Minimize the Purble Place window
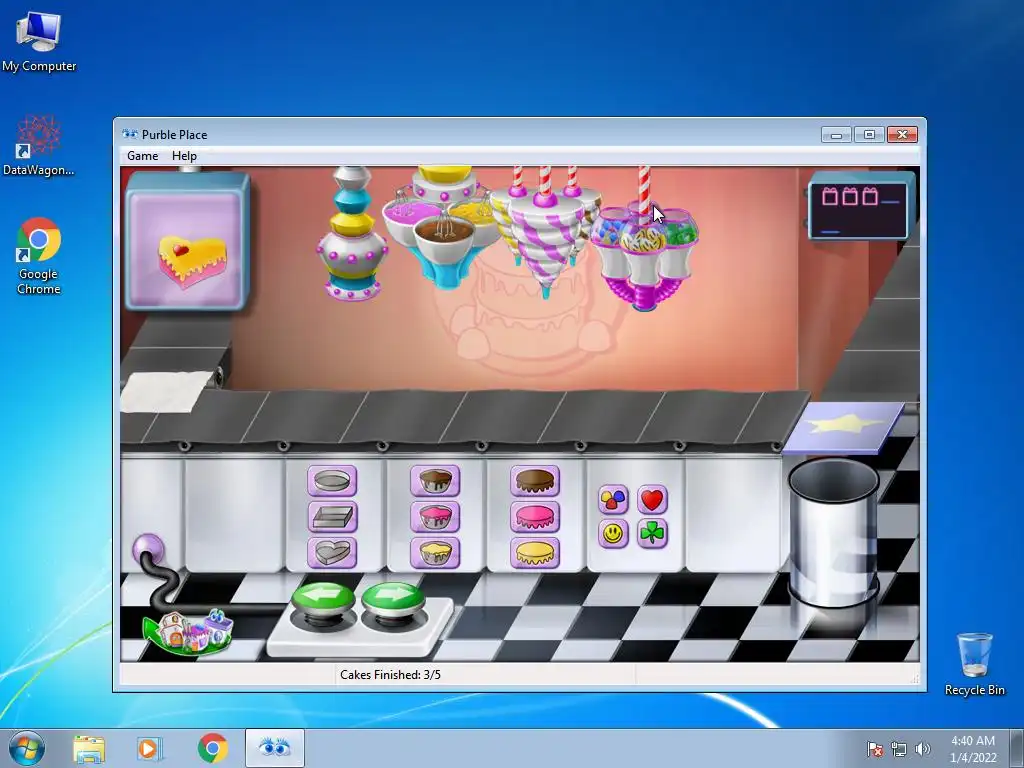The height and width of the screenshot is (768, 1024). (837, 135)
